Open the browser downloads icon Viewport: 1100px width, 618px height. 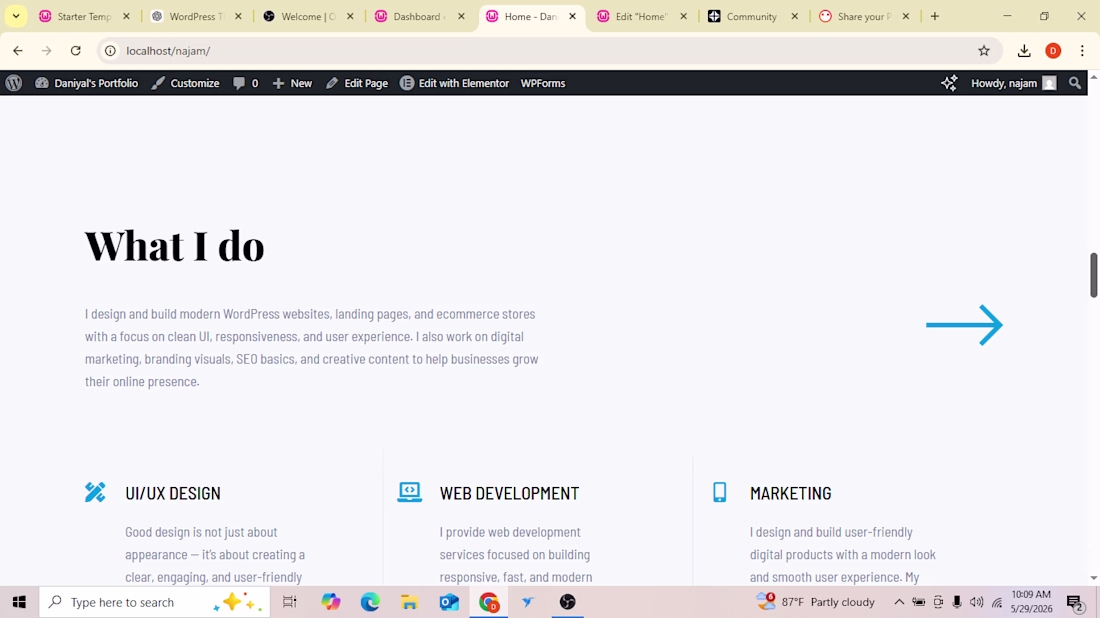tap(1024, 51)
